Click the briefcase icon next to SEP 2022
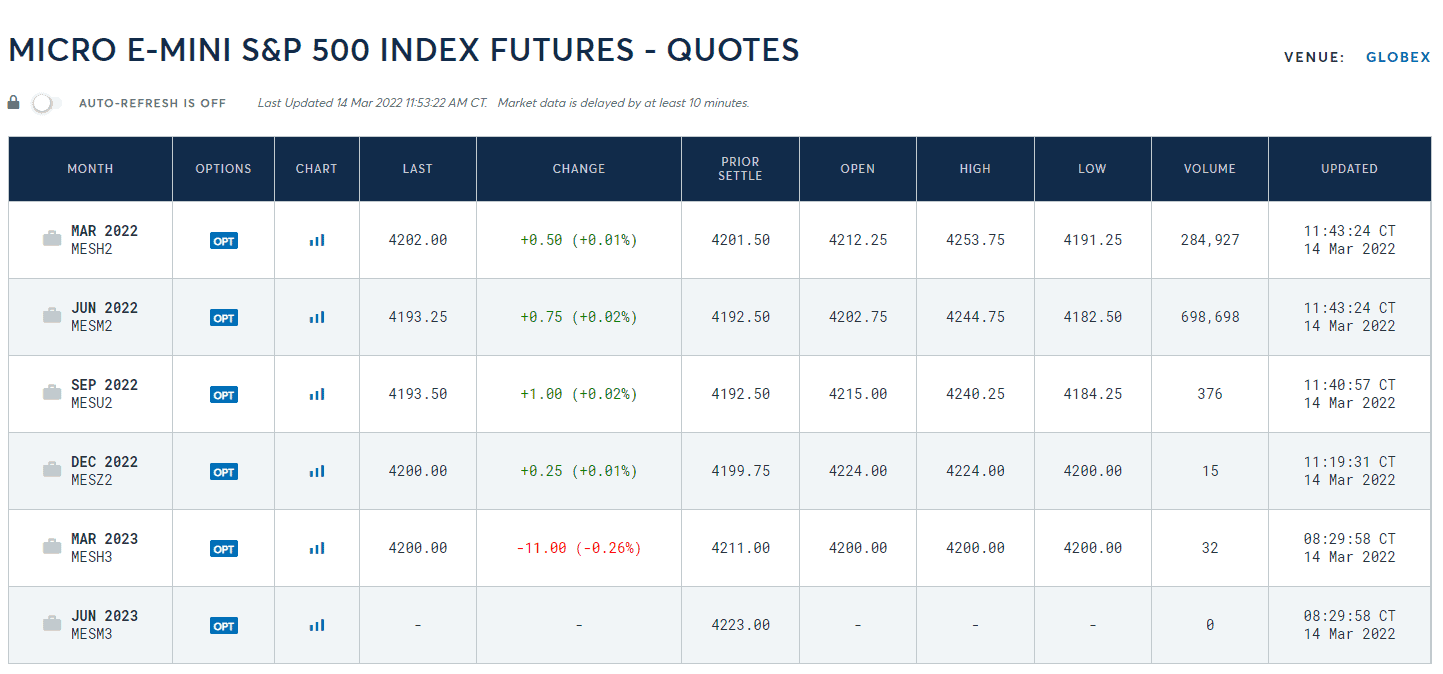 tap(52, 393)
